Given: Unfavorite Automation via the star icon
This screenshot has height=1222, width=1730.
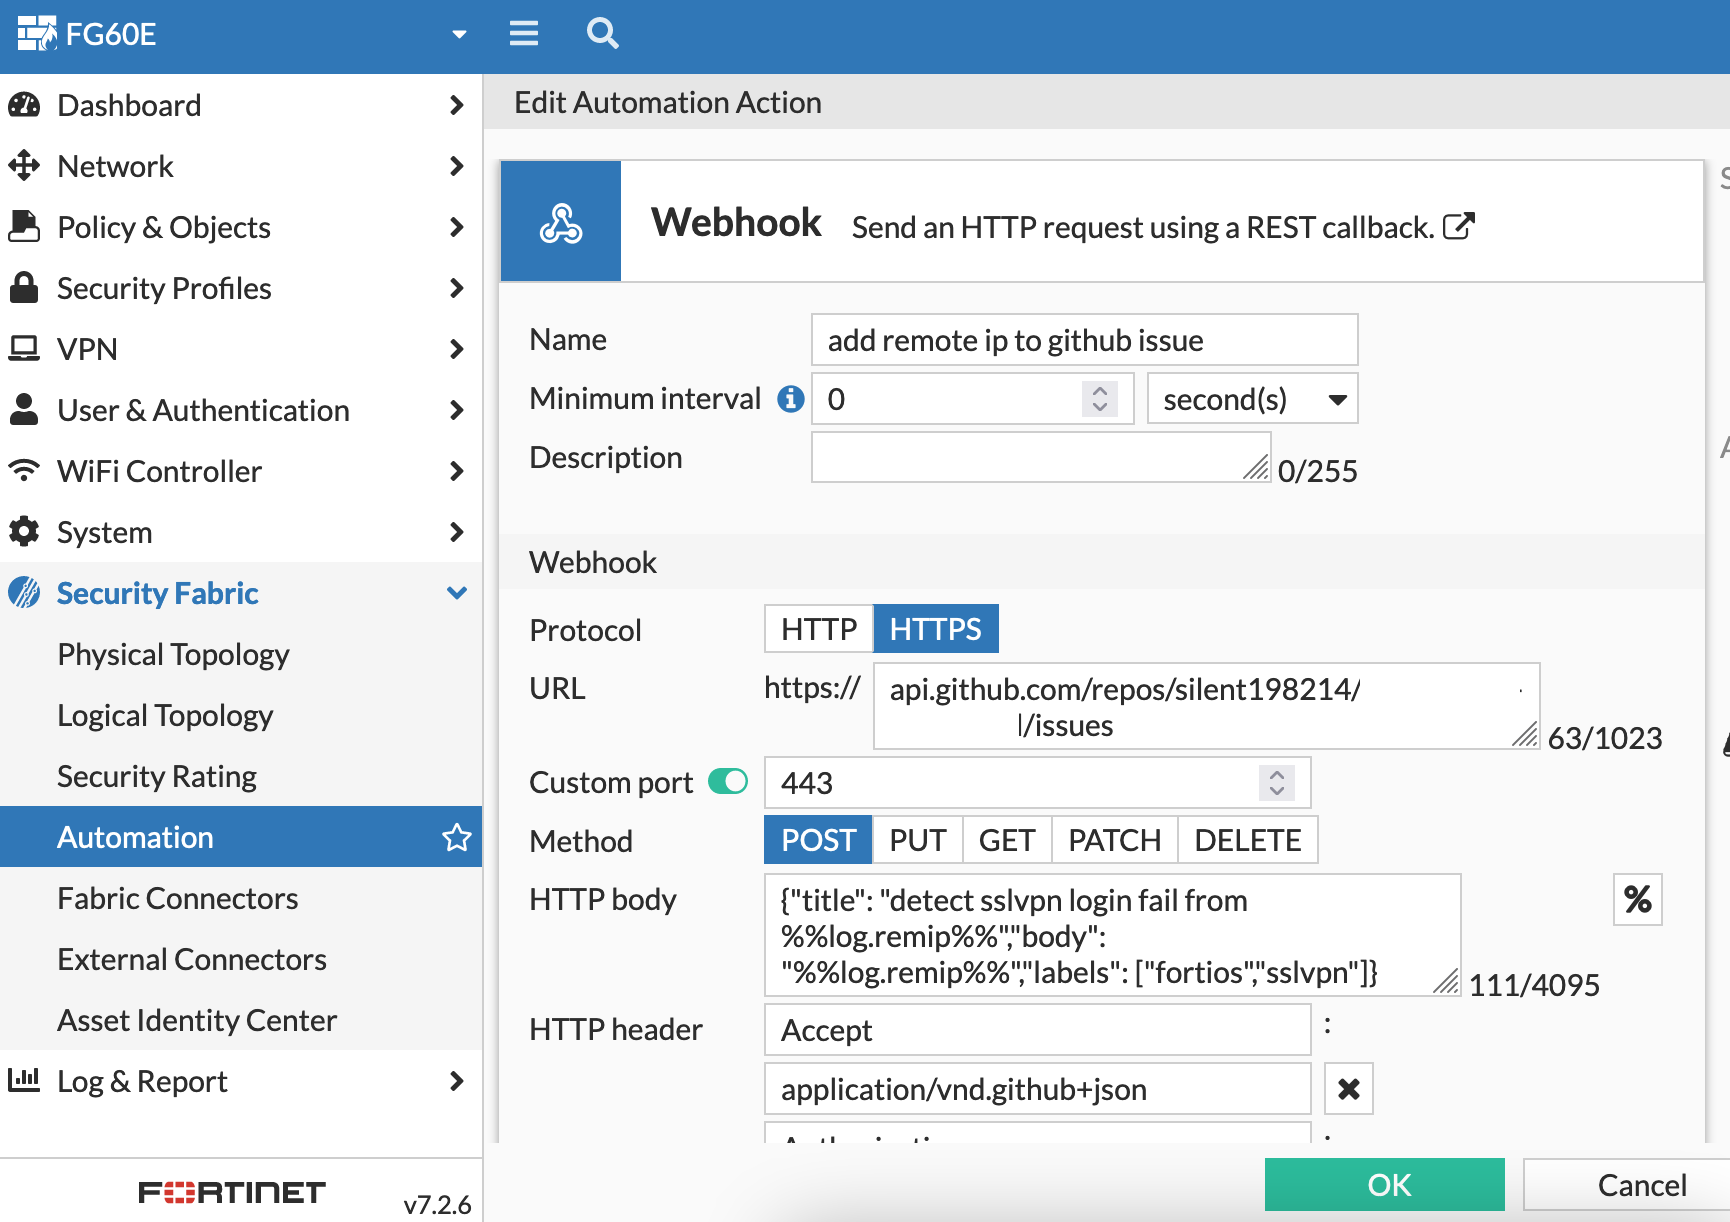Looking at the screenshot, I should coord(457,838).
